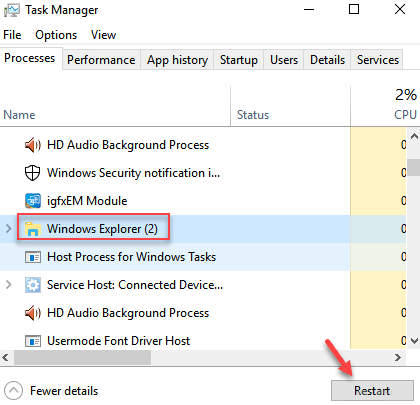Click the igfxEM Module icon
Viewport: 420px width, 405px height.
click(33, 201)
